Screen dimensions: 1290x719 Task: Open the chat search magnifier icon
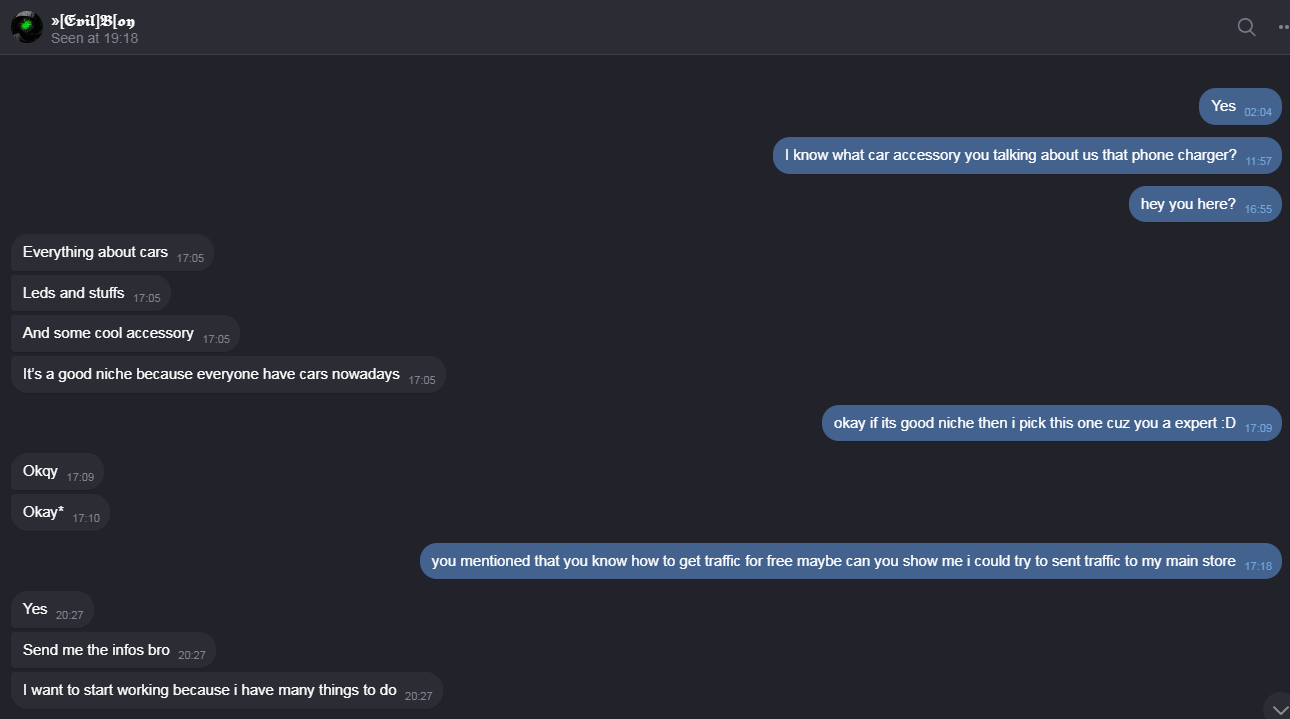point(1246,27)
